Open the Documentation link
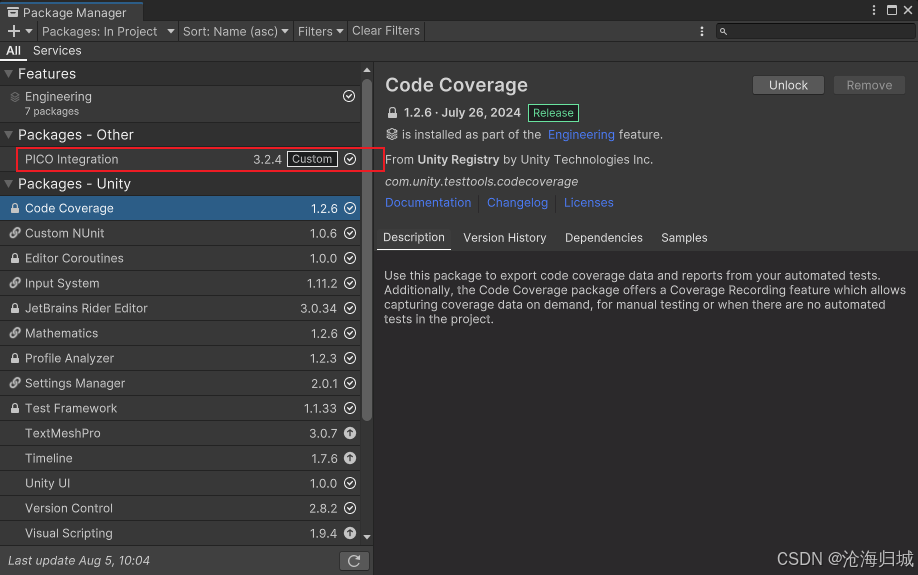This screenshot has height=575, width=918. tap(428, 203)
